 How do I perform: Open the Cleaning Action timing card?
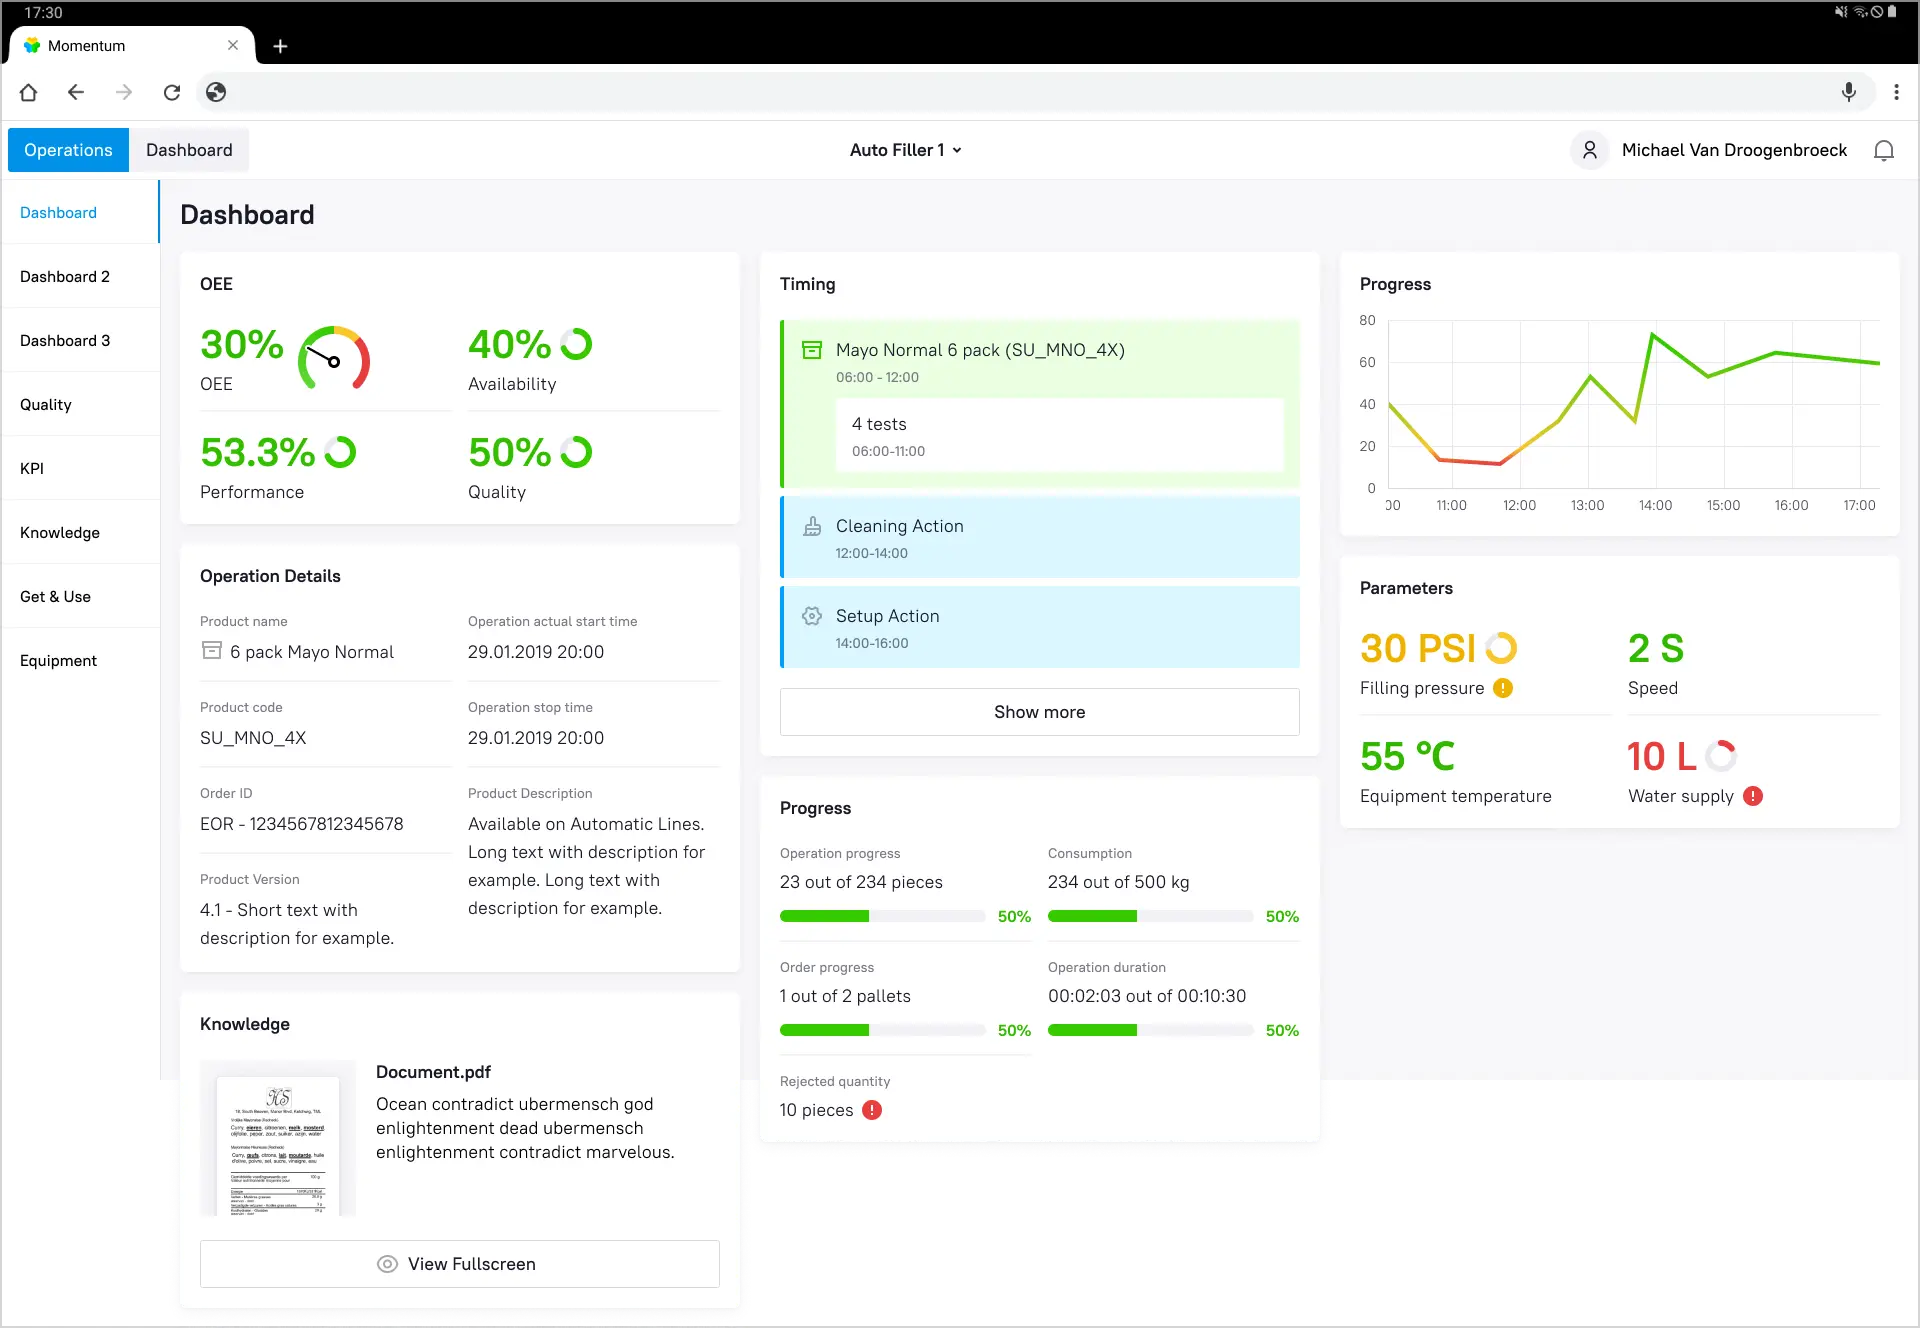[1040, 537]
